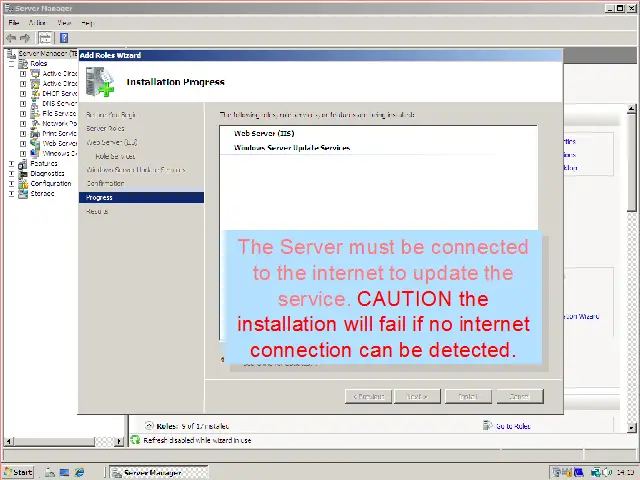
Task: Expand the DHCP Server tree node
Action: tap(23, 93)
